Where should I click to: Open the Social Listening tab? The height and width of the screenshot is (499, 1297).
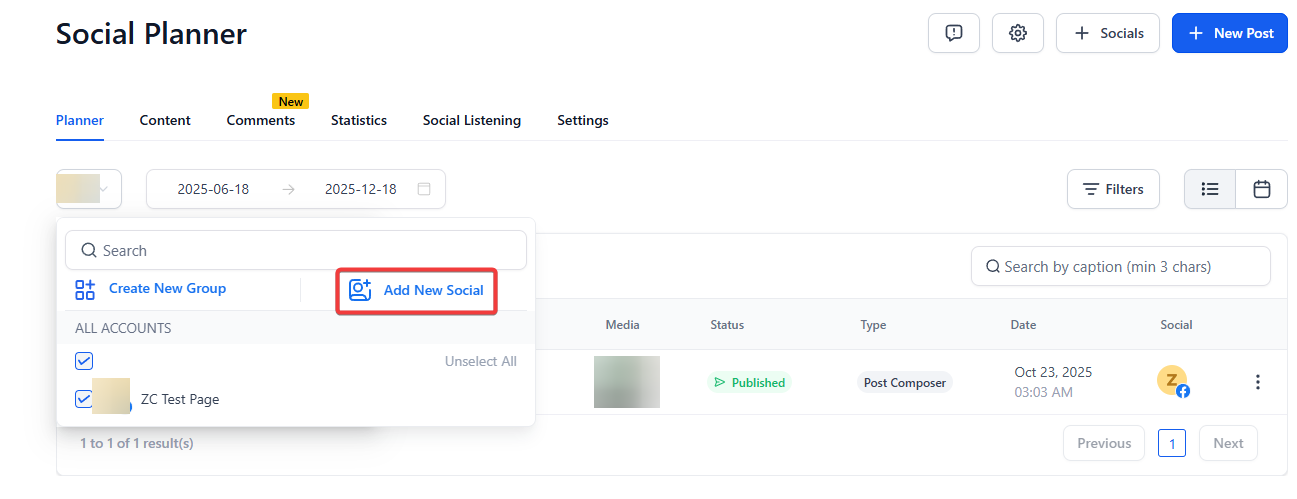[x=472, y=120]
